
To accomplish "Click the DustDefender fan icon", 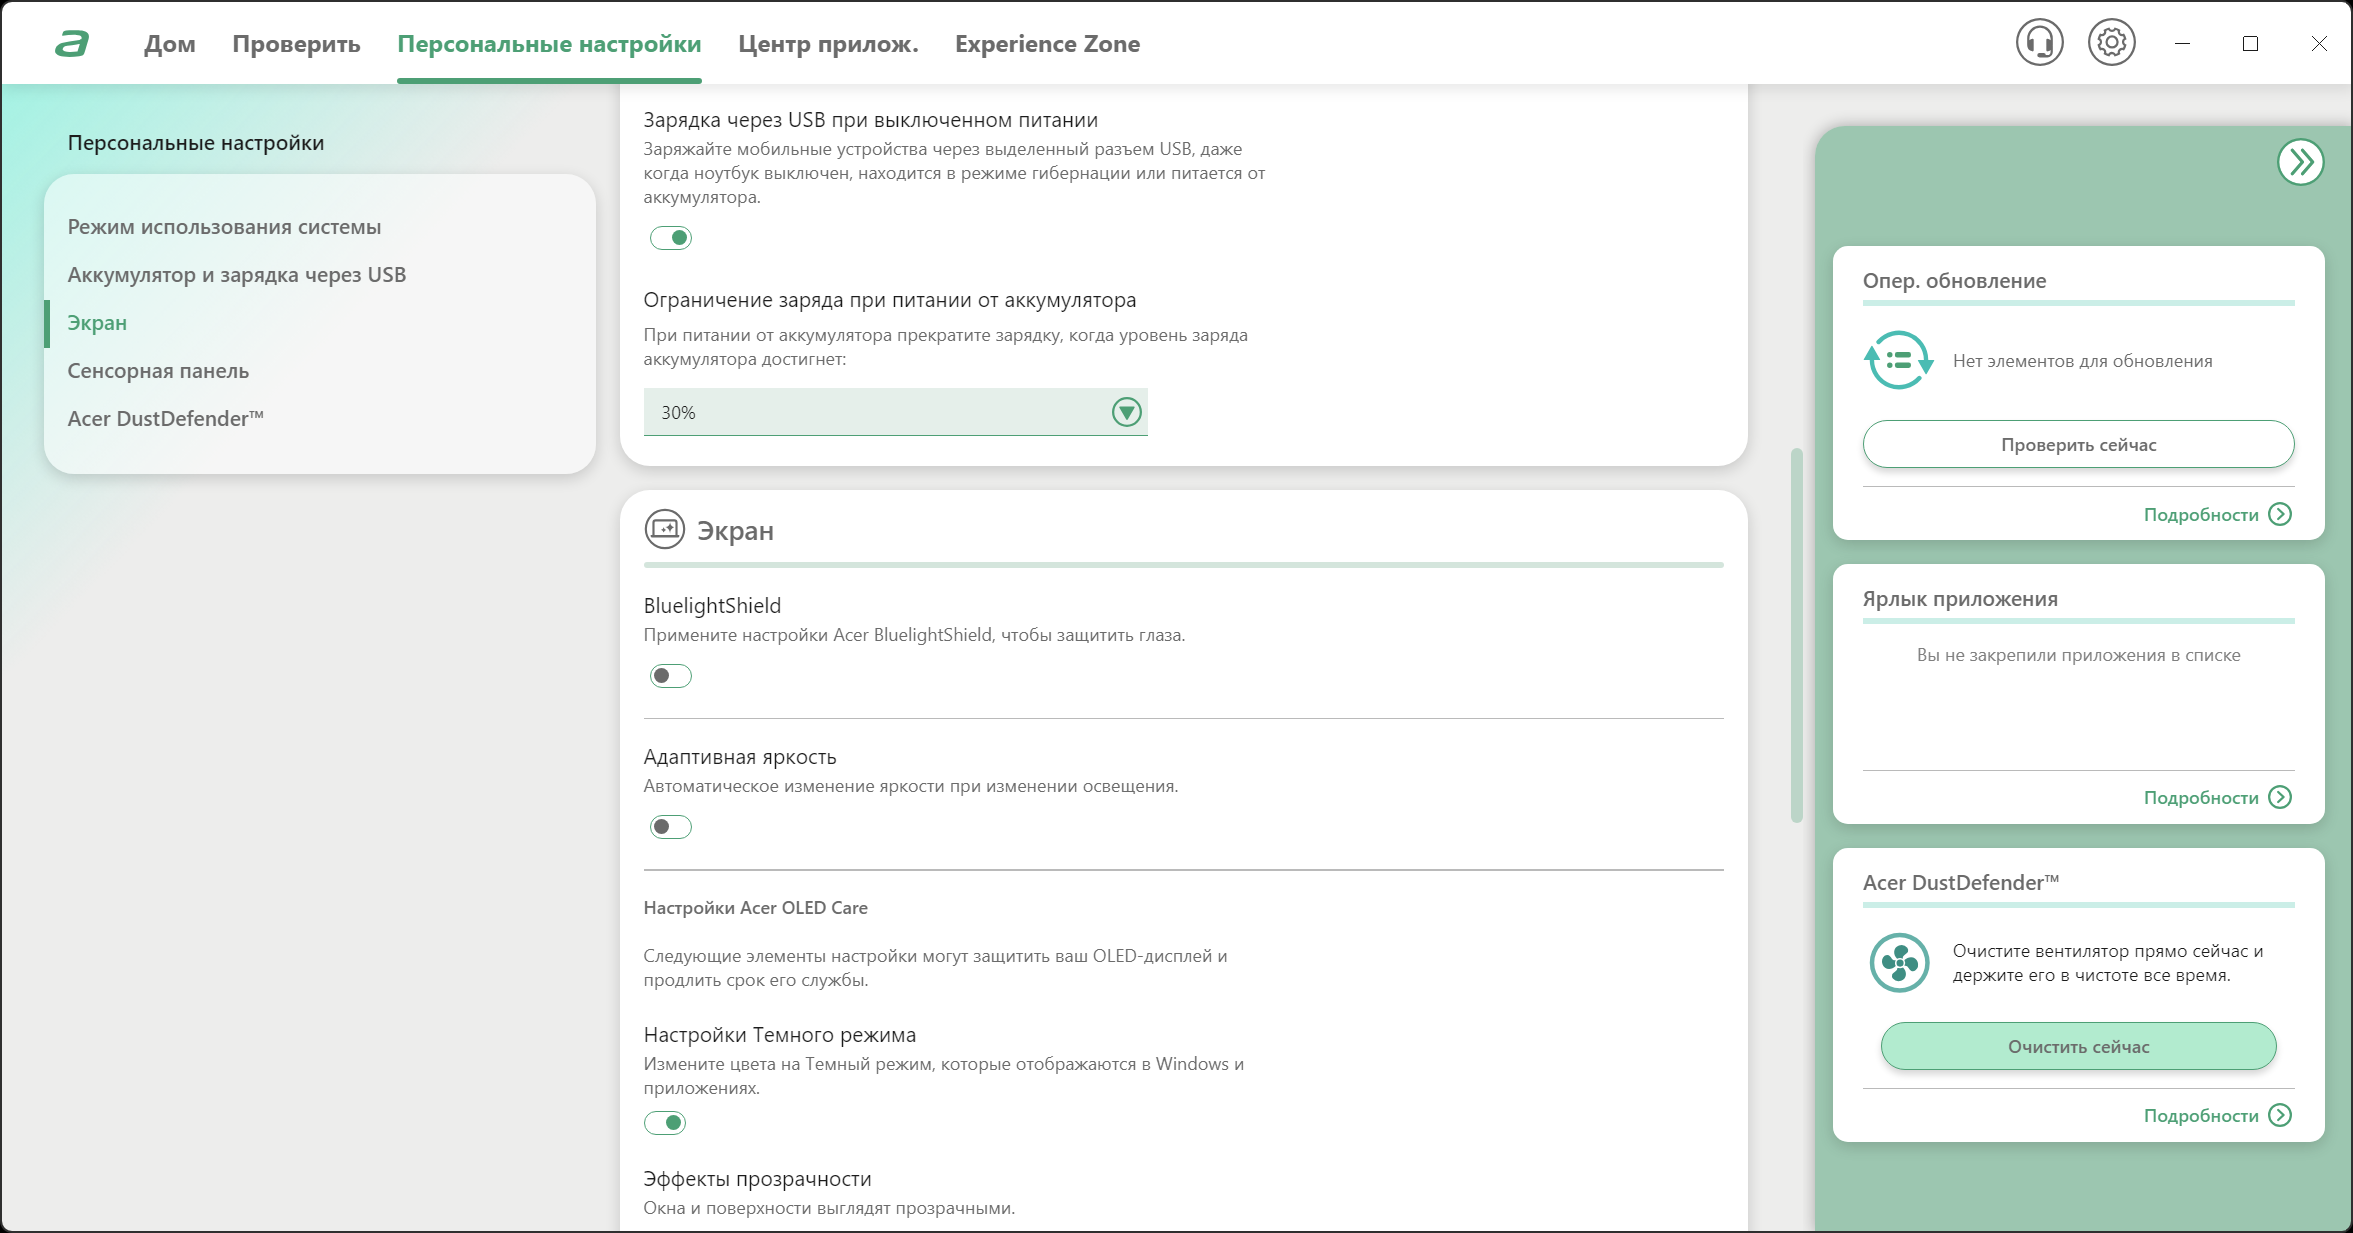I will coord(1898,962).
